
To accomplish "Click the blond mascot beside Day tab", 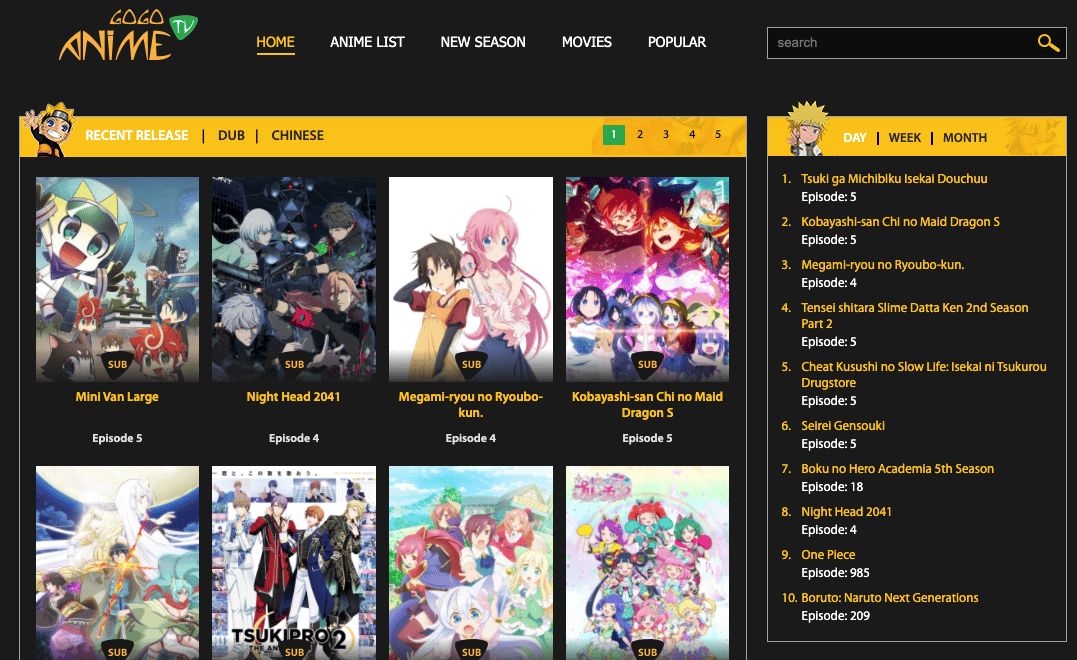I will tap(807, 128).
